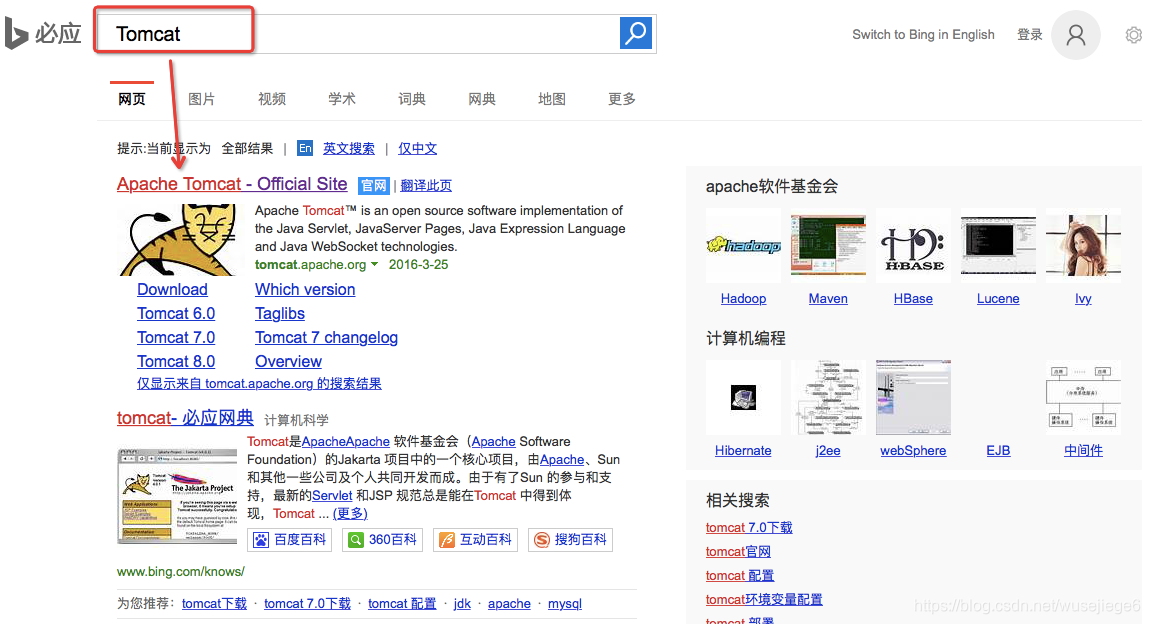Open the Download sublink
This screenshot has height=624, width=1150.
click(x=172, y=290)
